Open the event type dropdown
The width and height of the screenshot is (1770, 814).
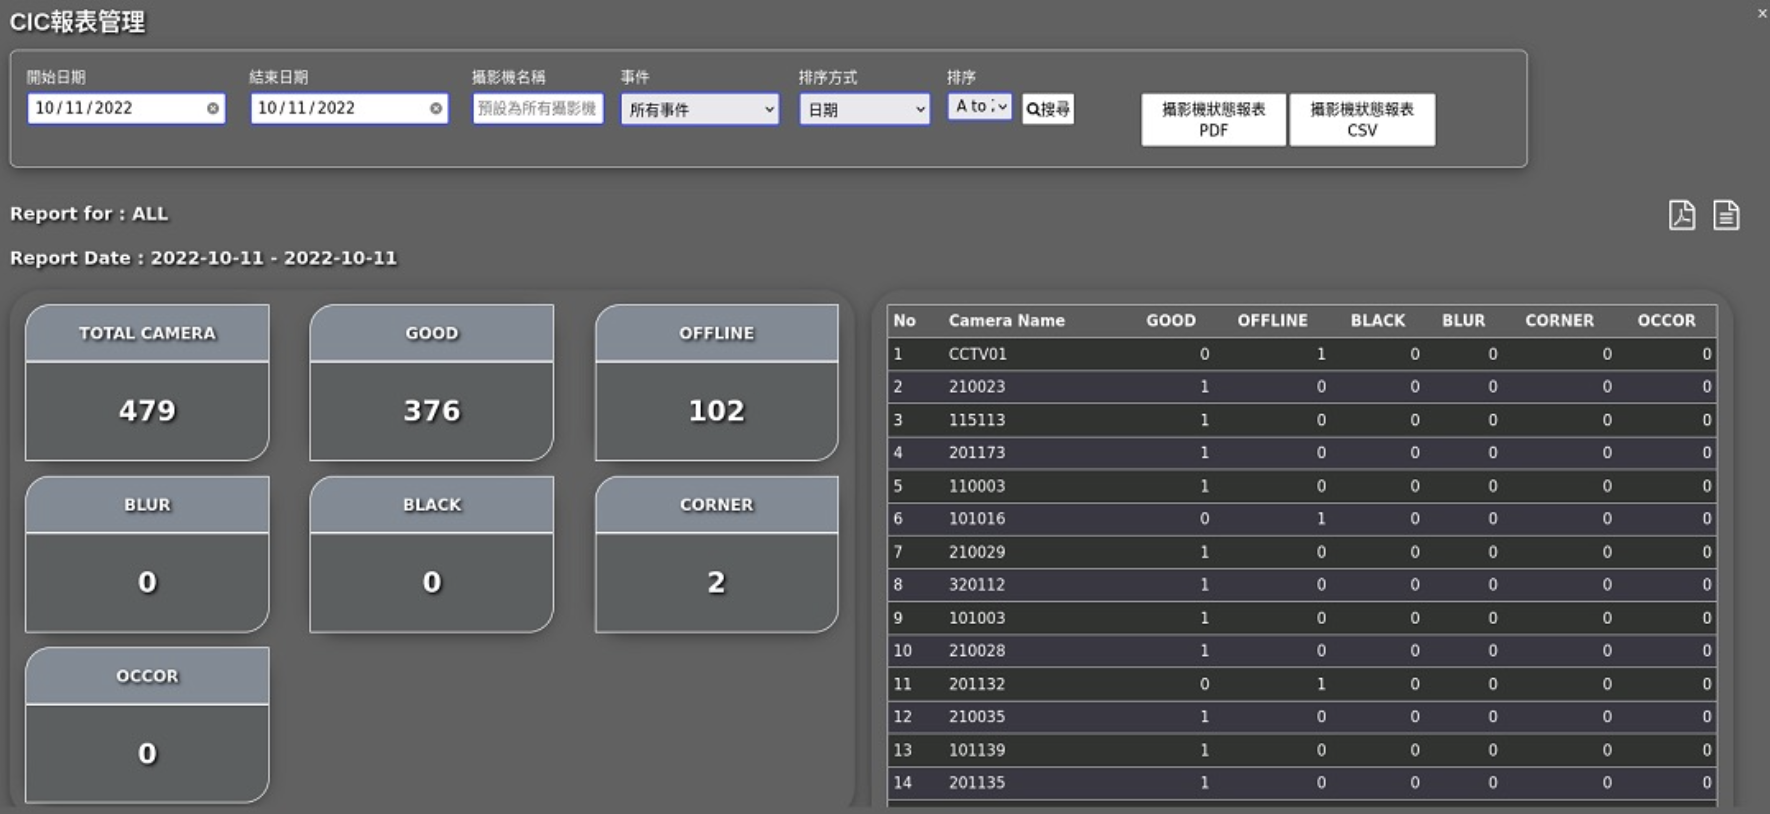pos(699,109)
